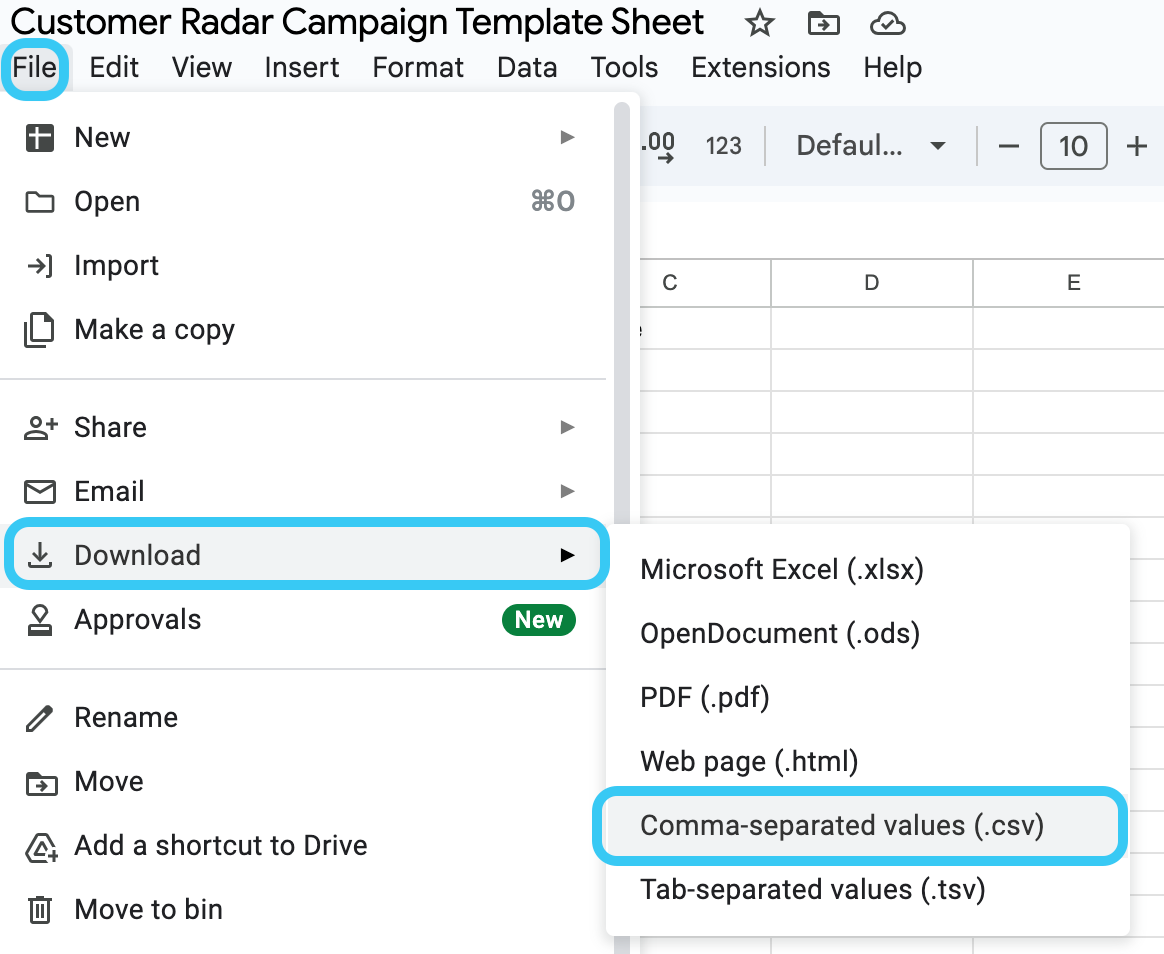Image resolution: width=1164 pixels, height=954 pixels.
Task: Increase font size with the plus icon
Action: pyautogui.click(x=1137, y=146)
